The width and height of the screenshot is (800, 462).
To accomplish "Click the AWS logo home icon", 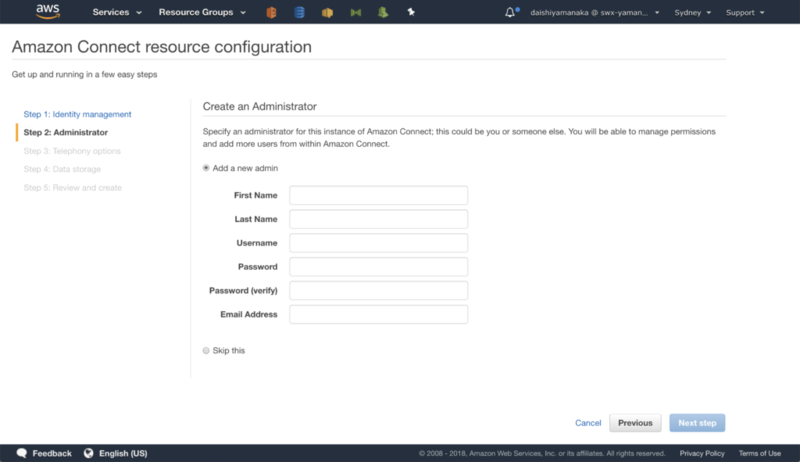I will (48, 11).
